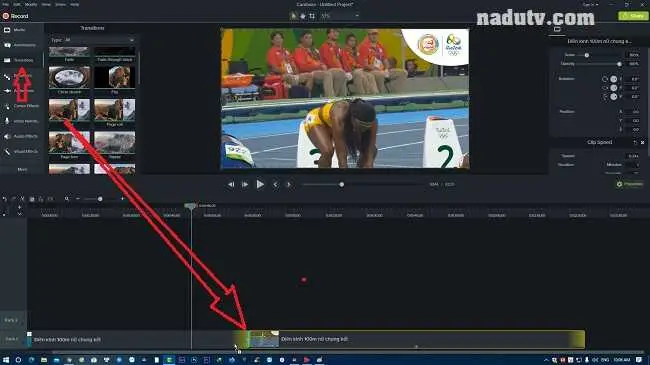The image size is (650, 365).
Task: Toggle the Properties panel button
Action: 630,184
